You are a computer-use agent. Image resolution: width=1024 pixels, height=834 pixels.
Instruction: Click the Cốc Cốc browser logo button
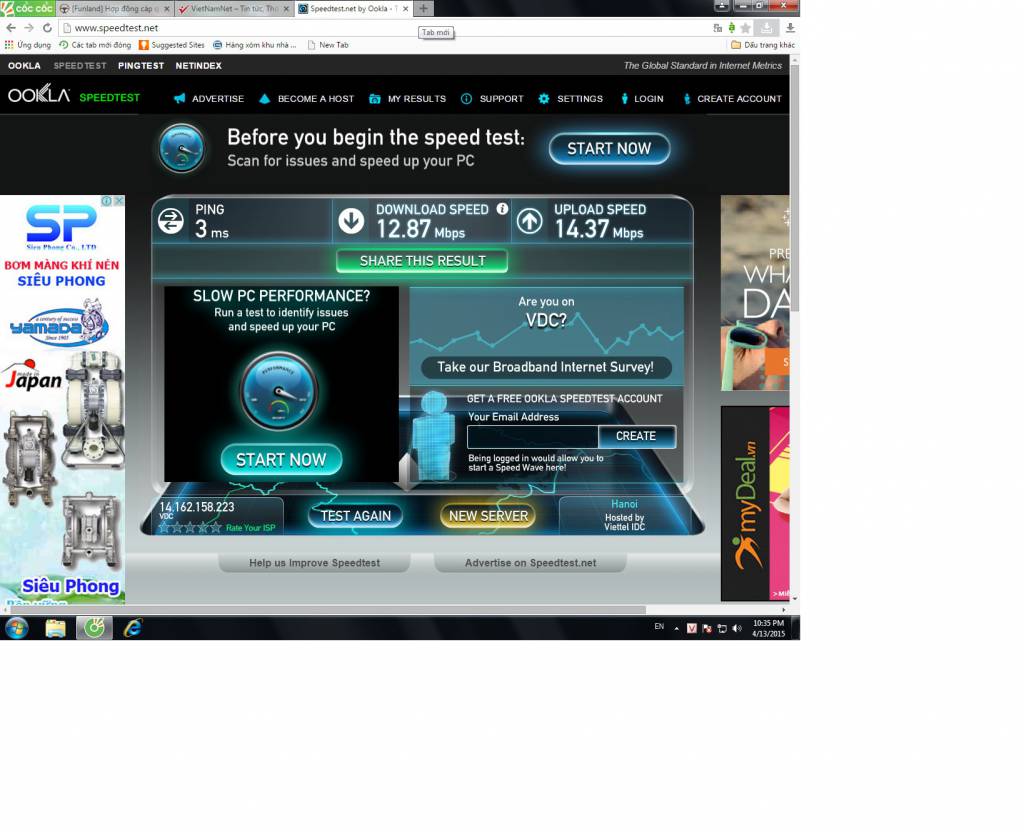click(x=27, y=8)
